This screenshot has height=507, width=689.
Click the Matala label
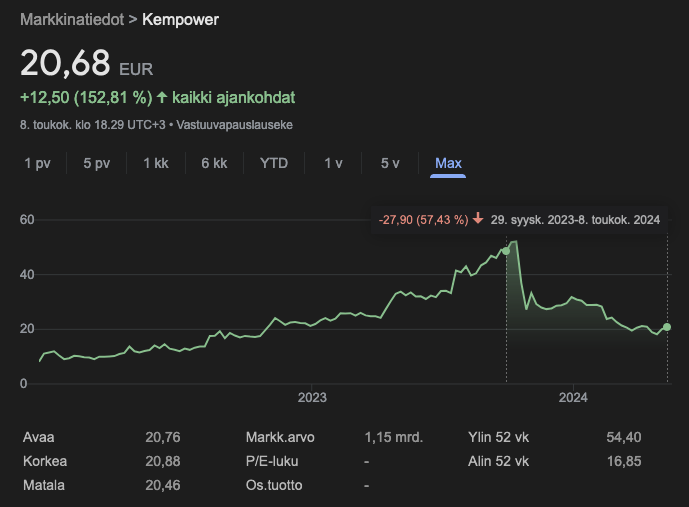[x=44, y=485]
